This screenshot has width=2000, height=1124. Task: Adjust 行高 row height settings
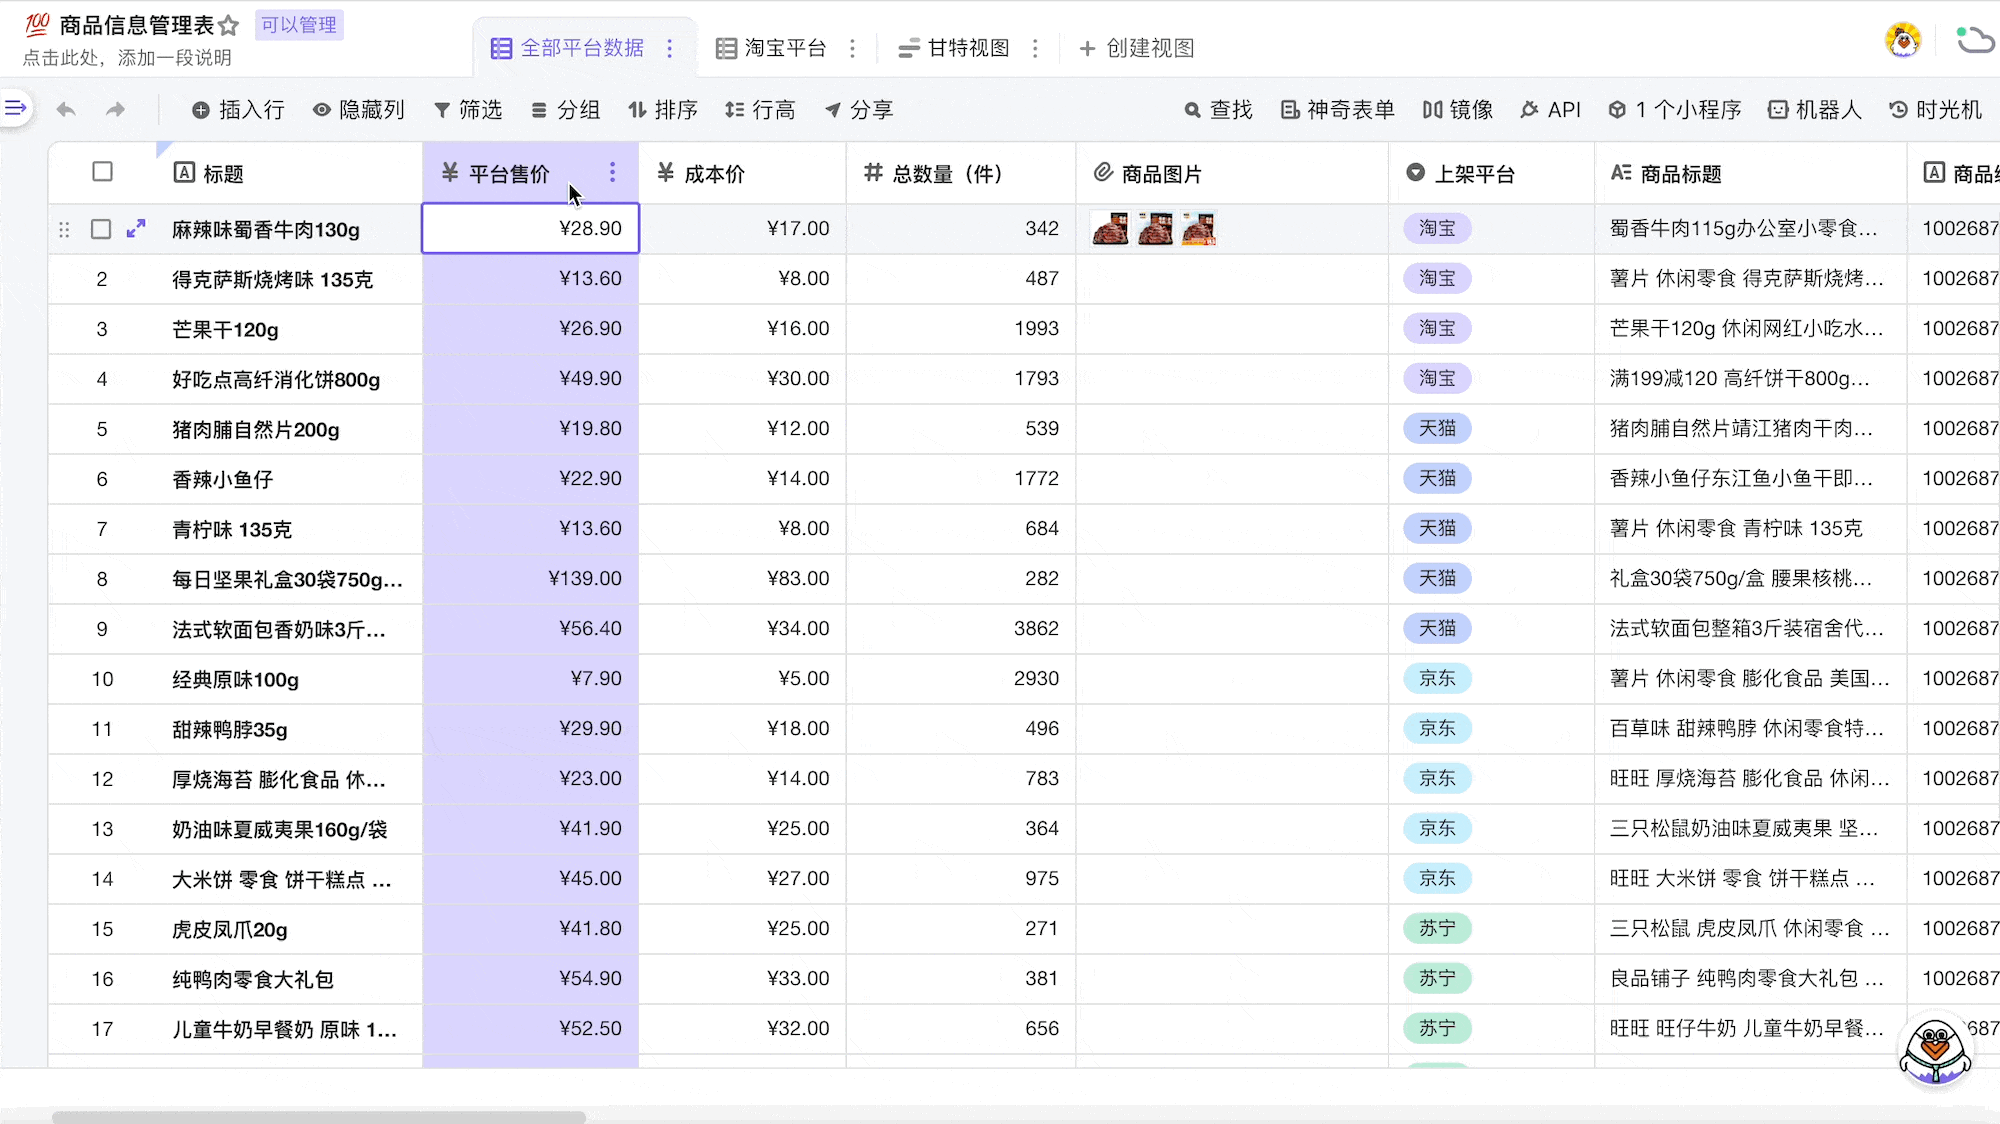coord(760,110)
